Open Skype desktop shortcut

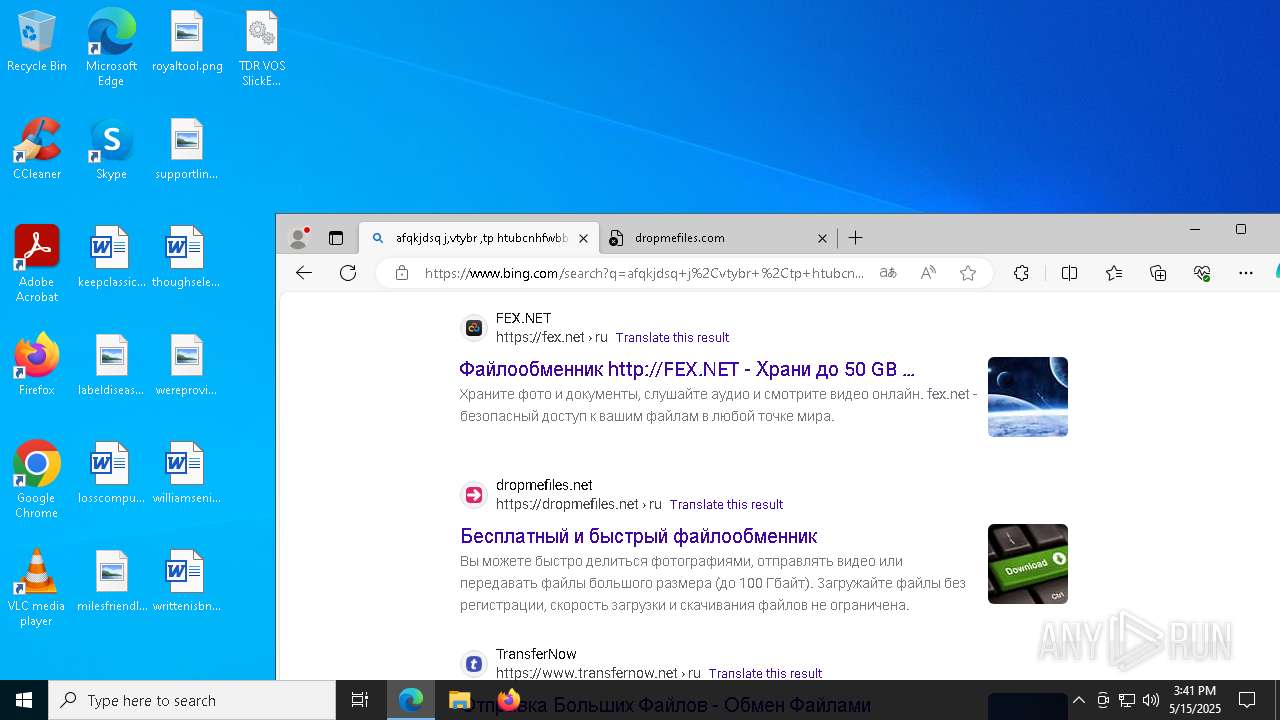(x=111, y=150)
